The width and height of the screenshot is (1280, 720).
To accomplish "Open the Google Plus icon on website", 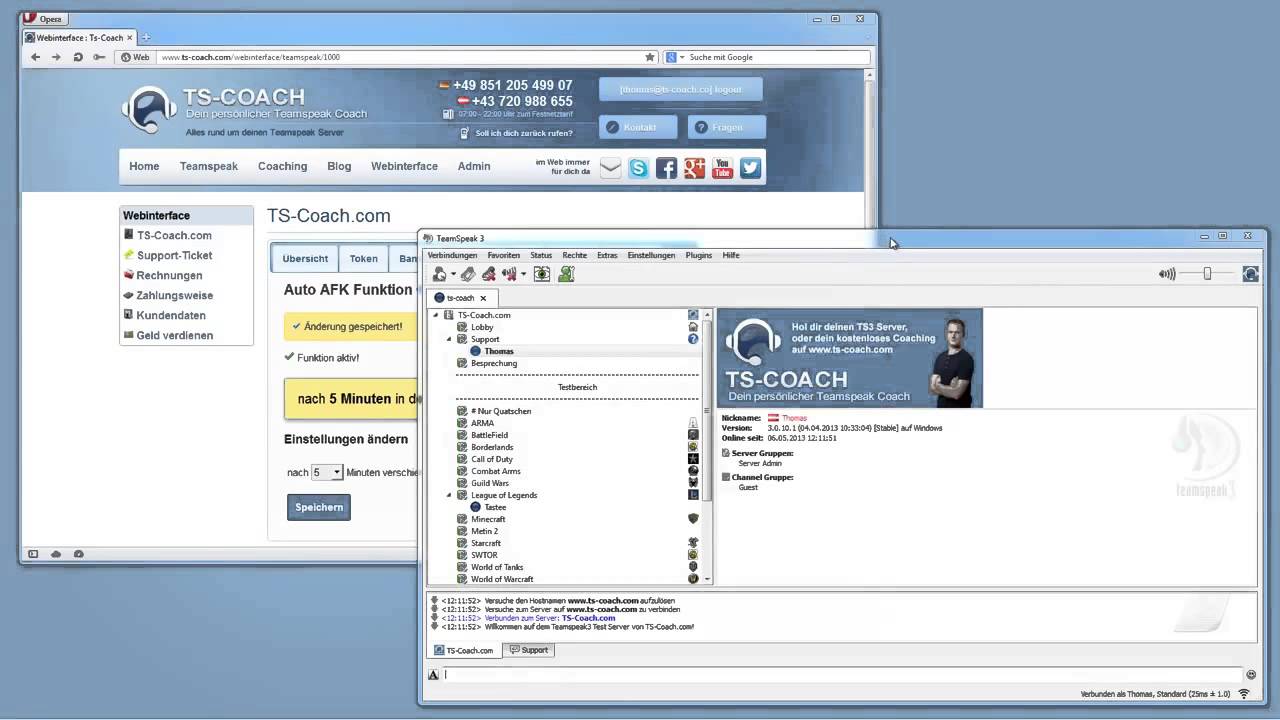I will pos(694,168).
